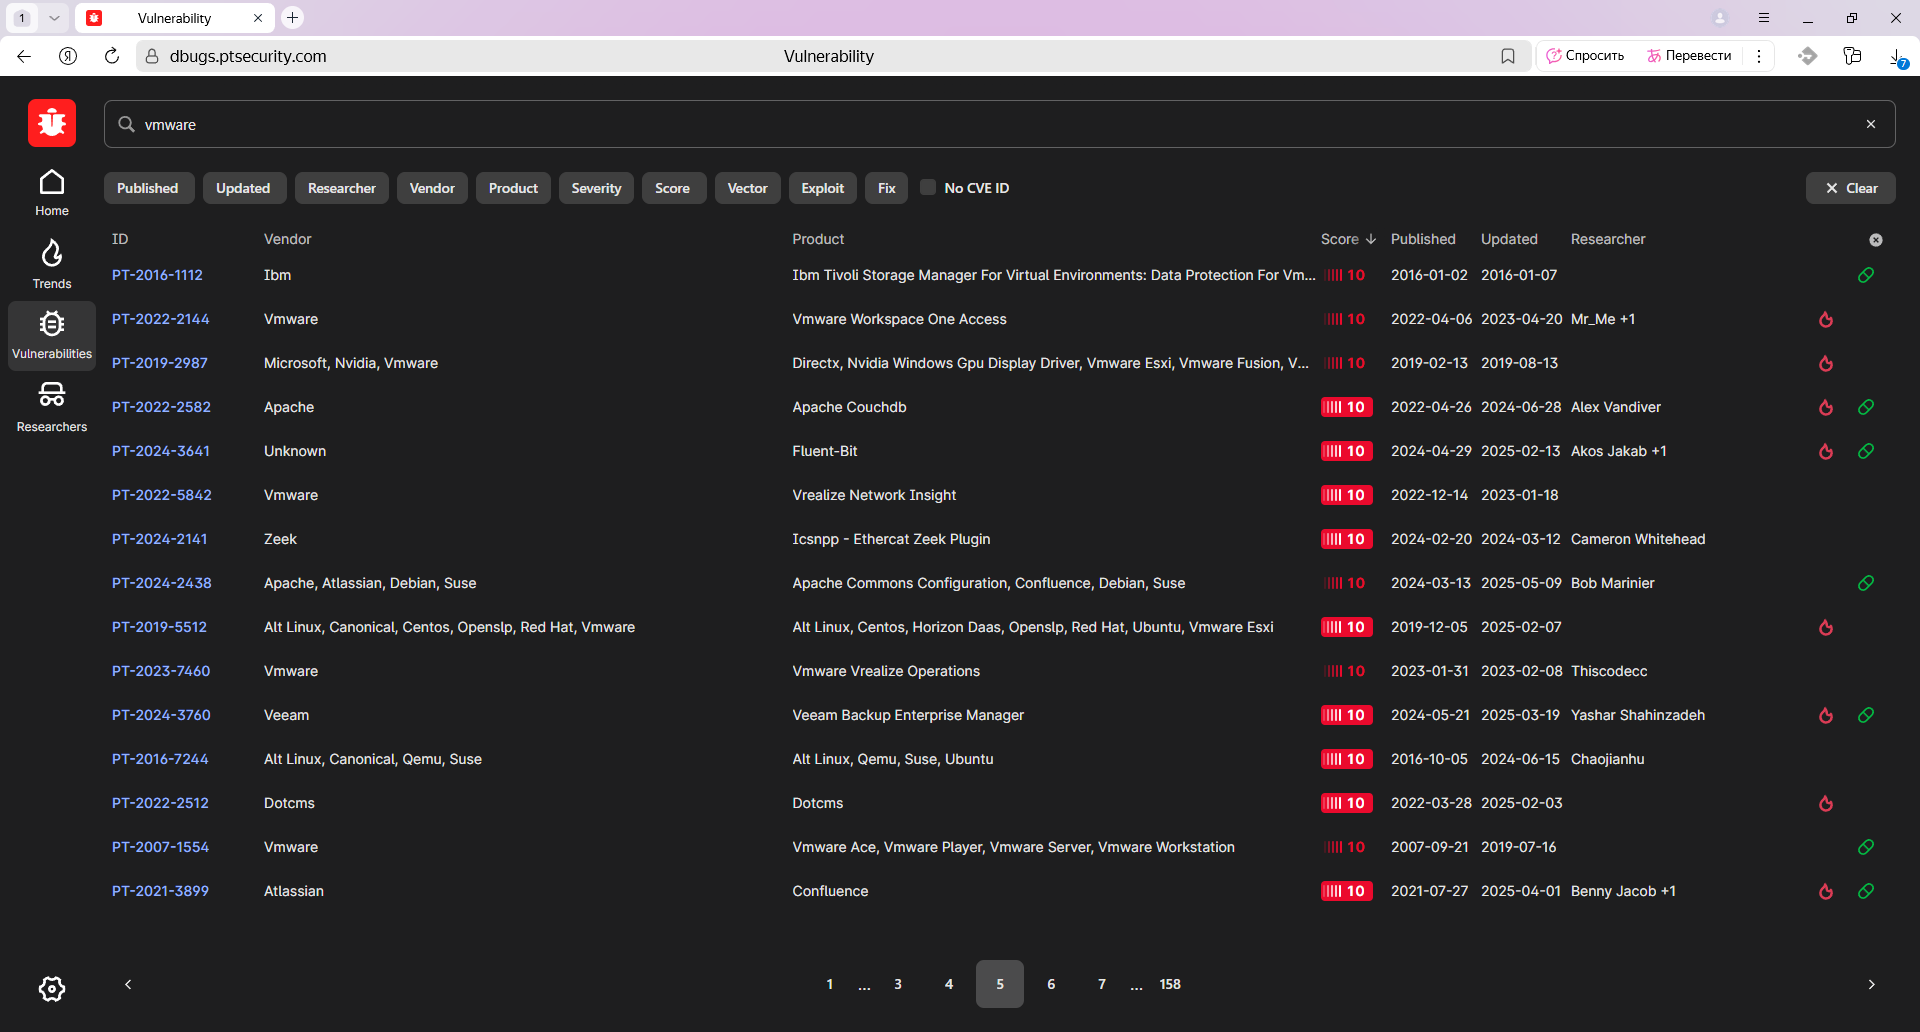Open vulnerability PT-2023-7460
This screenshot has width=1920, height=1032.
pyautogui.click(x=161, y=671)
